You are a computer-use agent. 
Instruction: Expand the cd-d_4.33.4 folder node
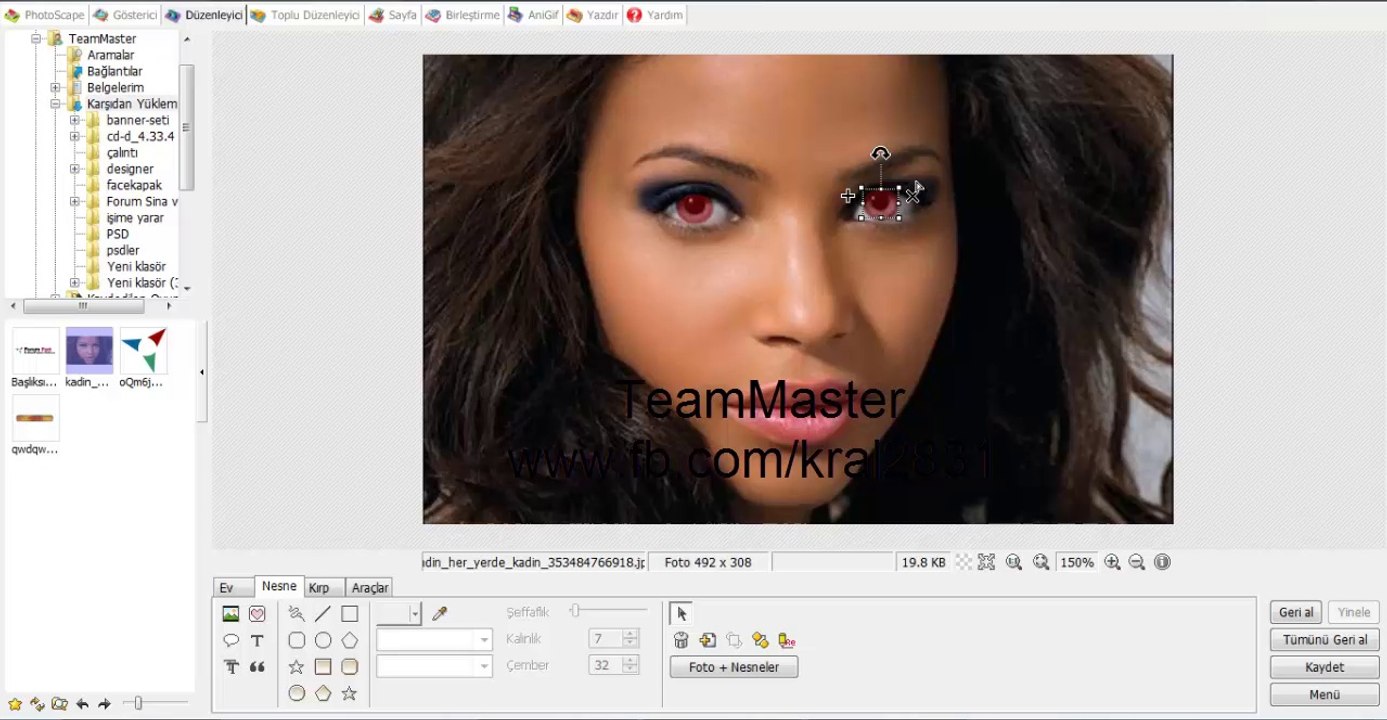[74, 136]
